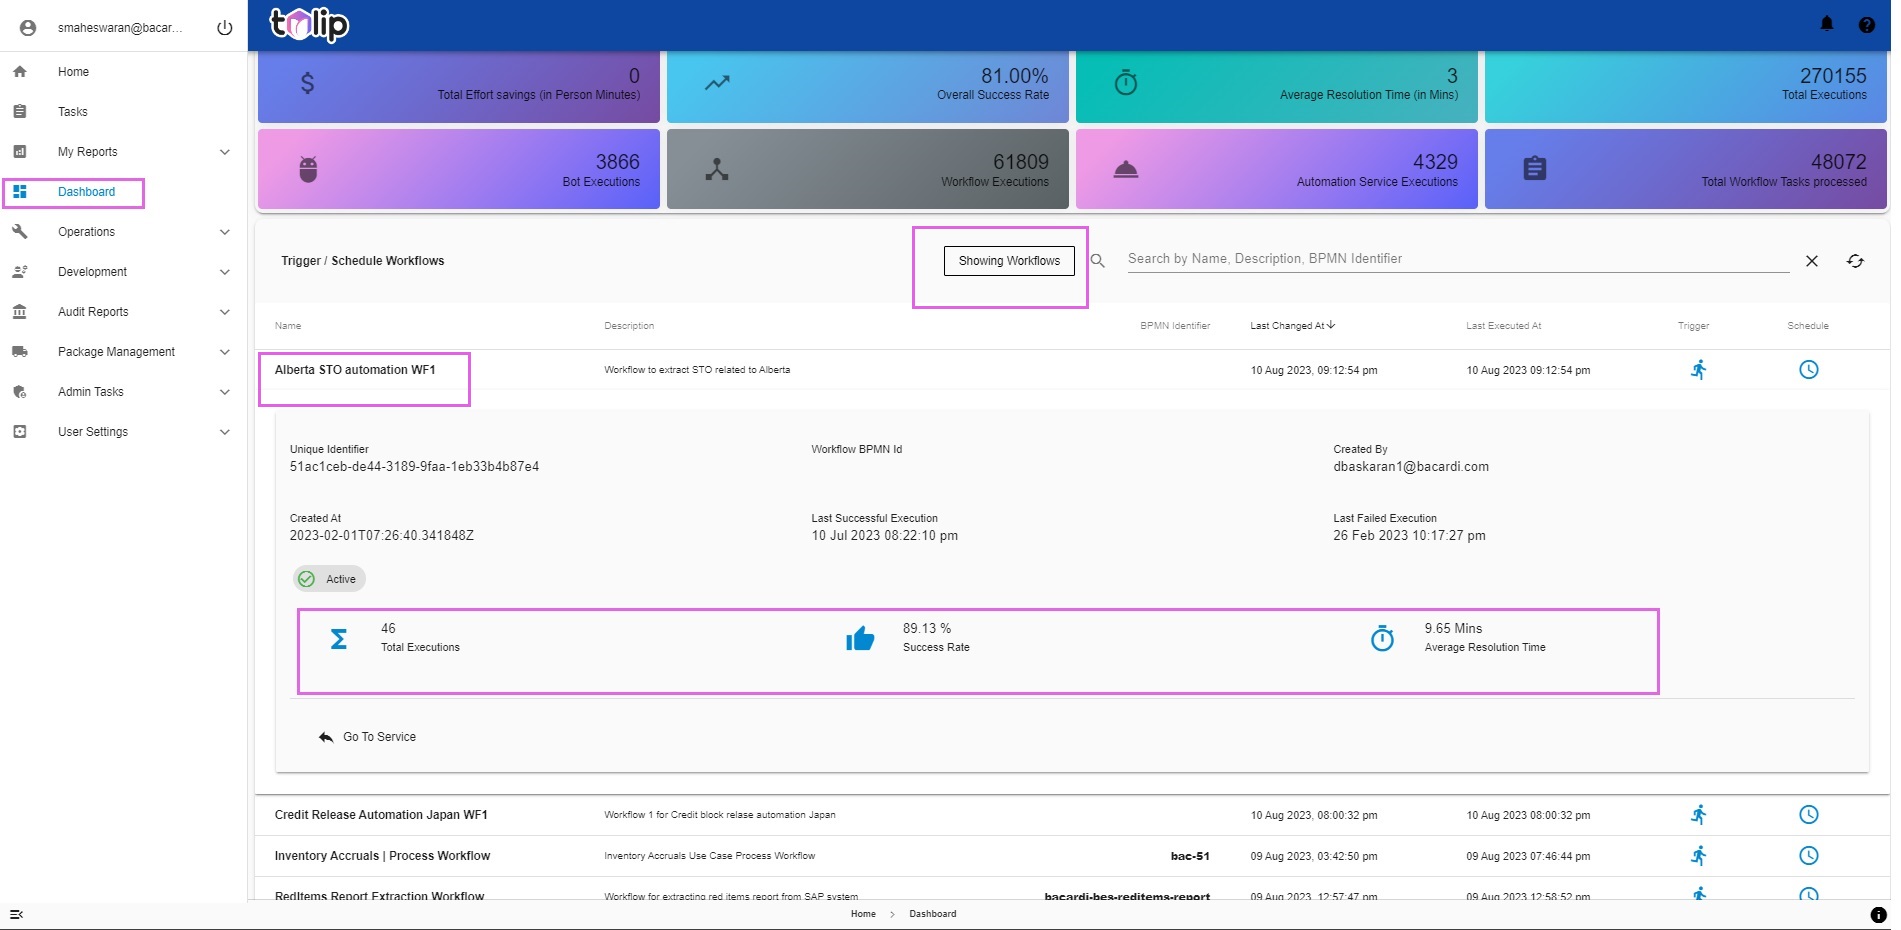Open User Settings sidebar menu label

[93, 432]
